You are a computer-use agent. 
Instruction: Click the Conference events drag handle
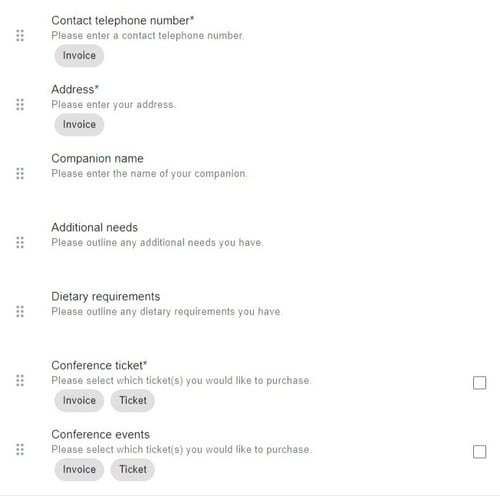tap(20, 449)
